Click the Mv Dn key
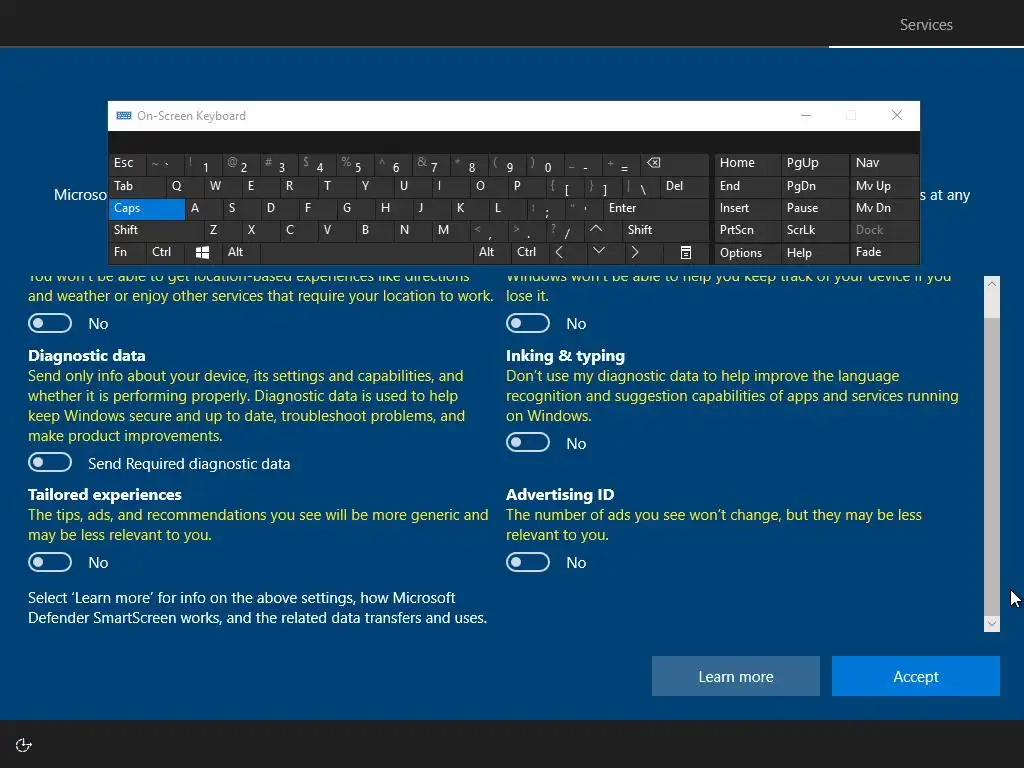 884,208
